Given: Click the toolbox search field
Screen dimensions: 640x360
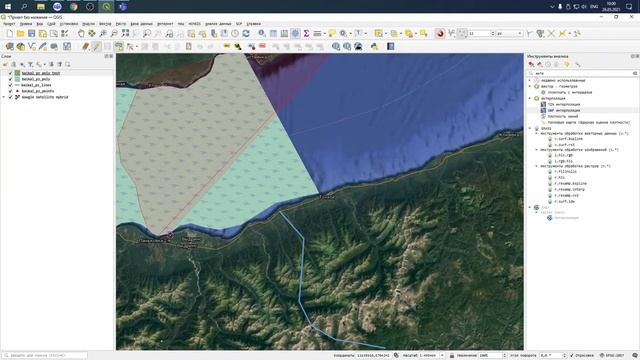Looking at the screenshot, I should point(582,73).
